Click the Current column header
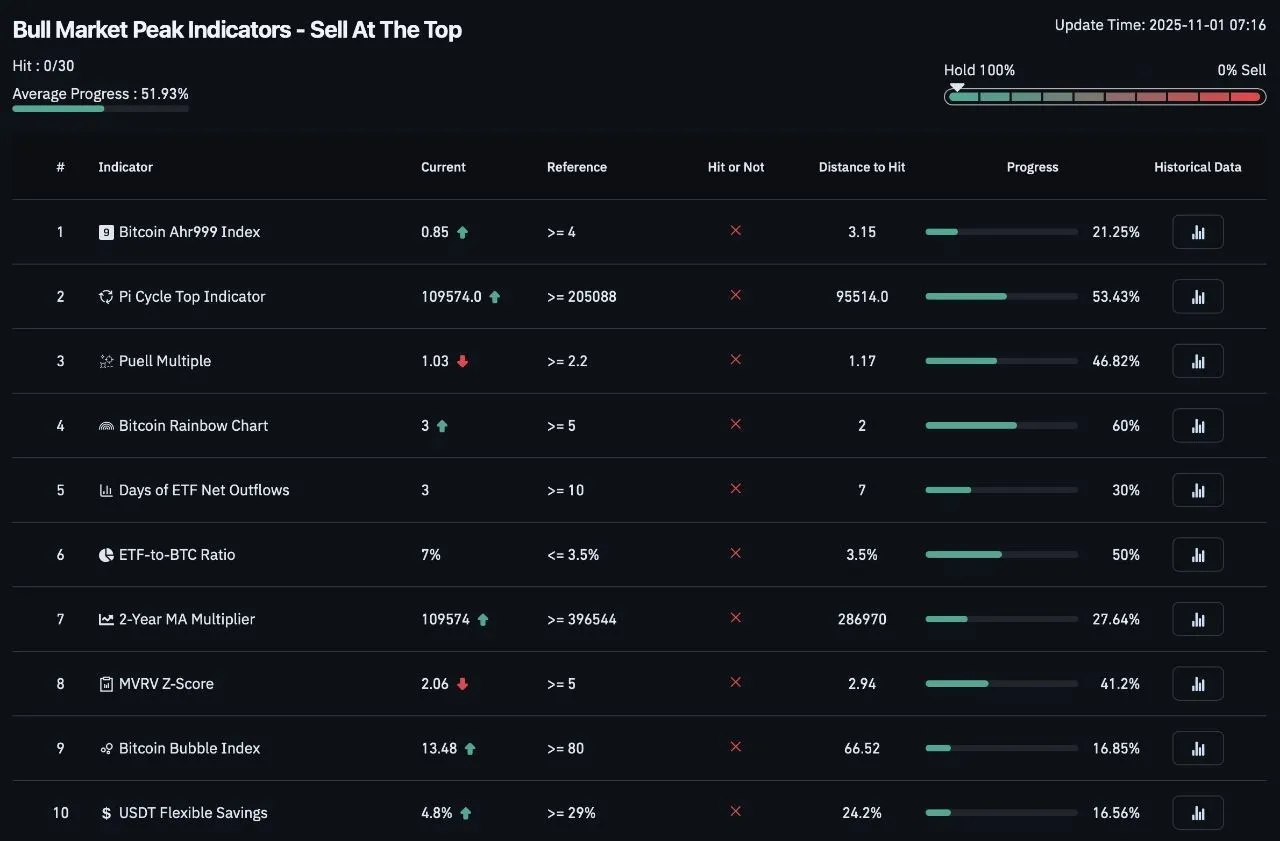The image size is (1280, 841). pos(443,167)
